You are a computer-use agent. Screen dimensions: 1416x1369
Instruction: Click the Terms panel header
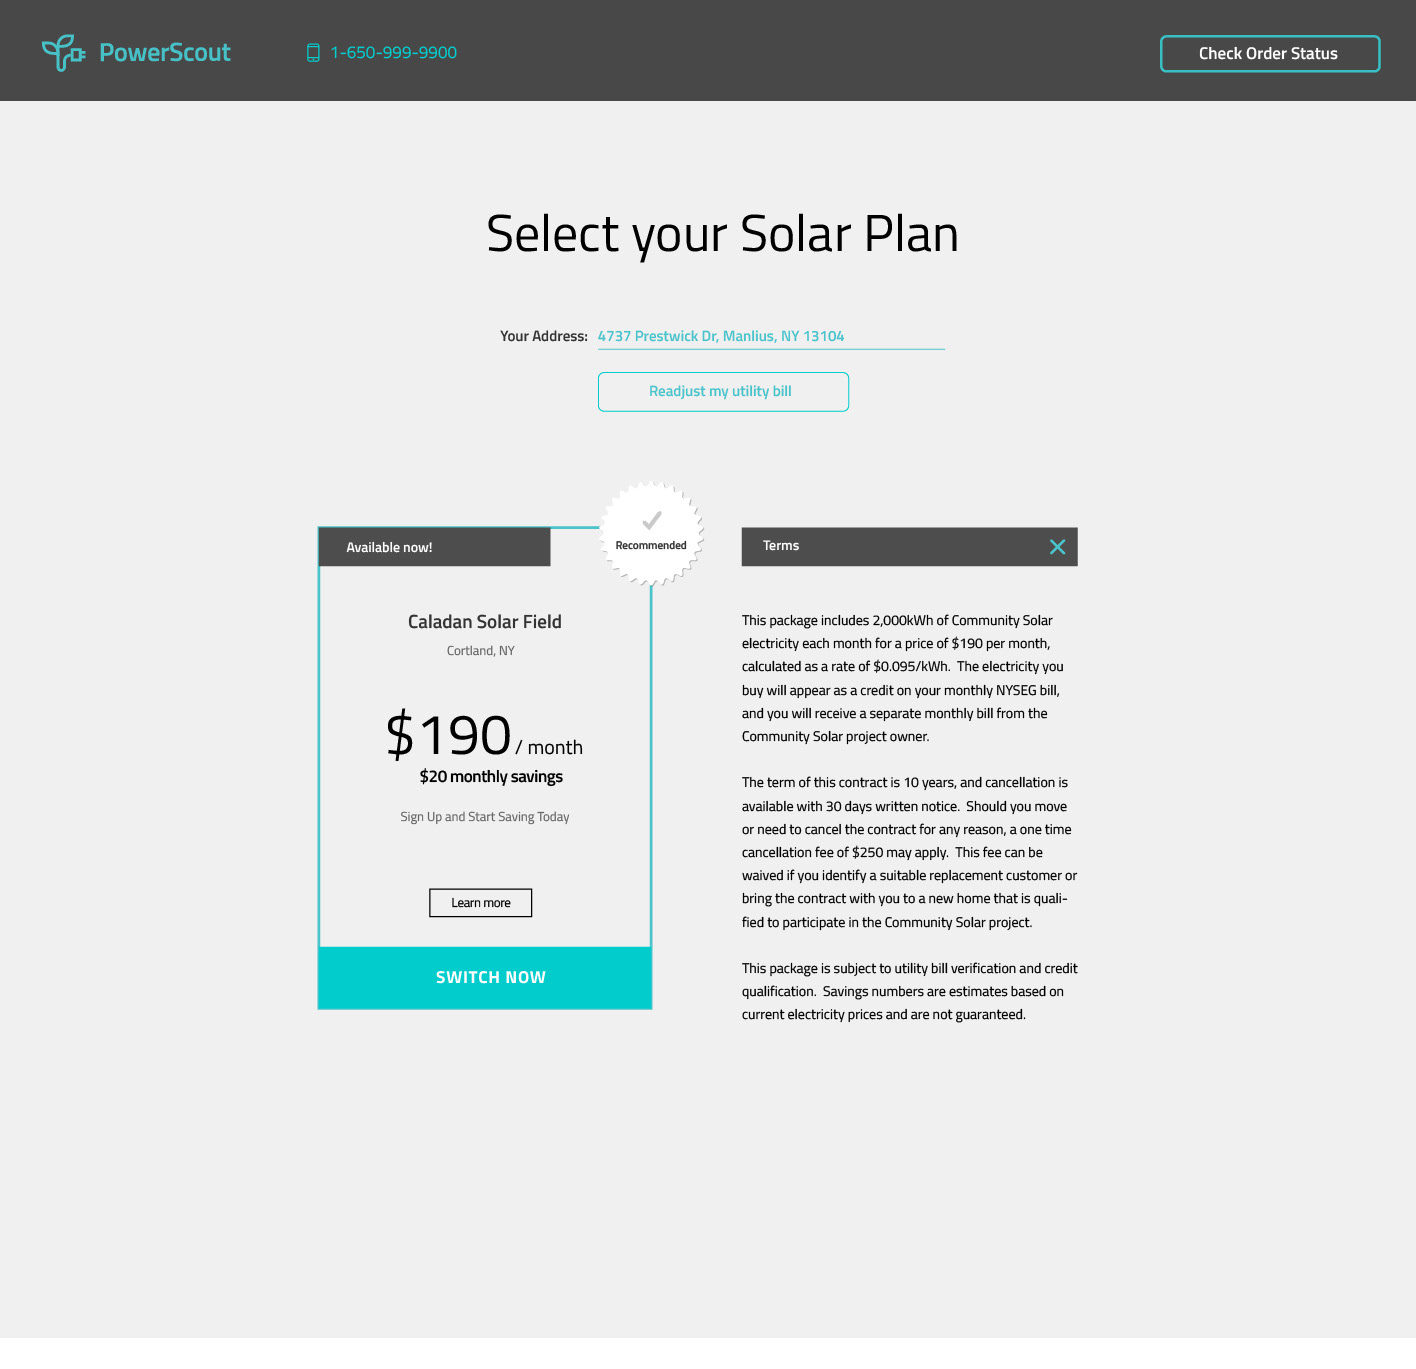[909, 547]
